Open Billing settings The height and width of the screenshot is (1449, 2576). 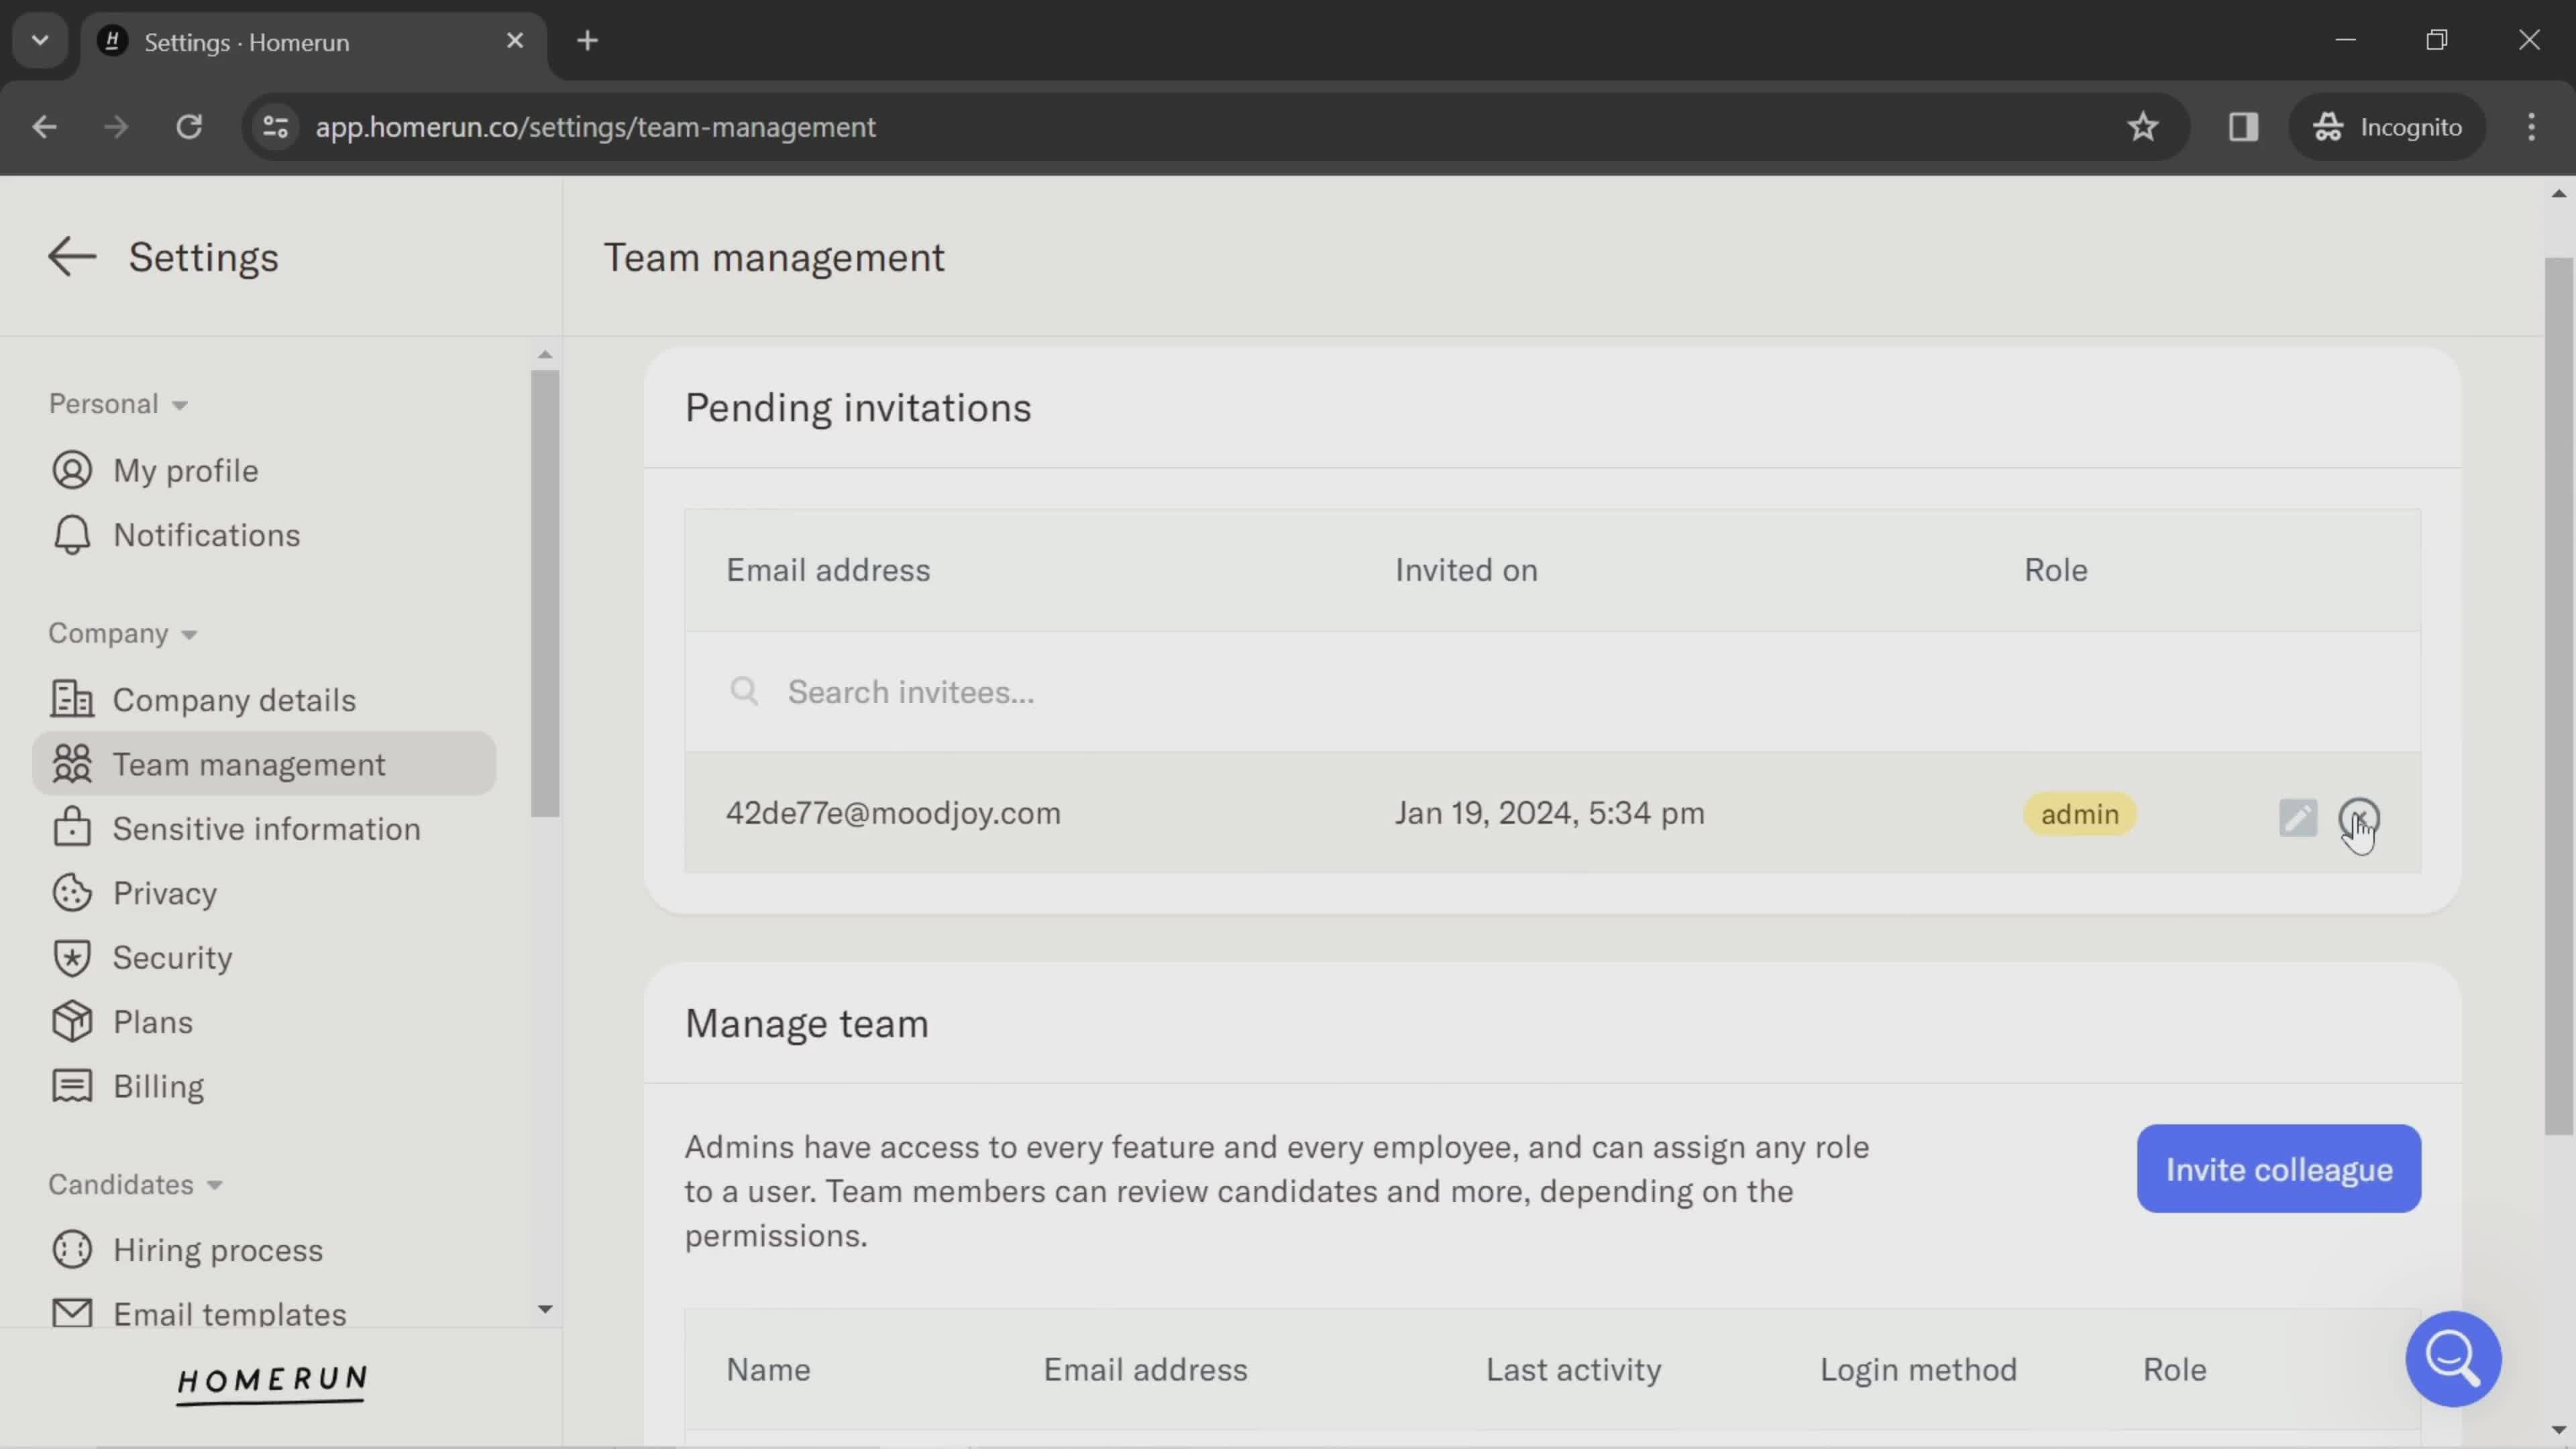tap(158, 1086)
